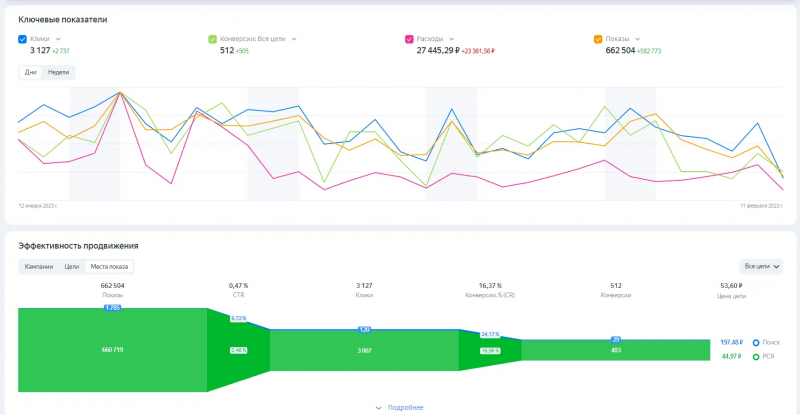
Task: Click the 3 007 clicks funnel segment
Action: (x=364, y=351)
